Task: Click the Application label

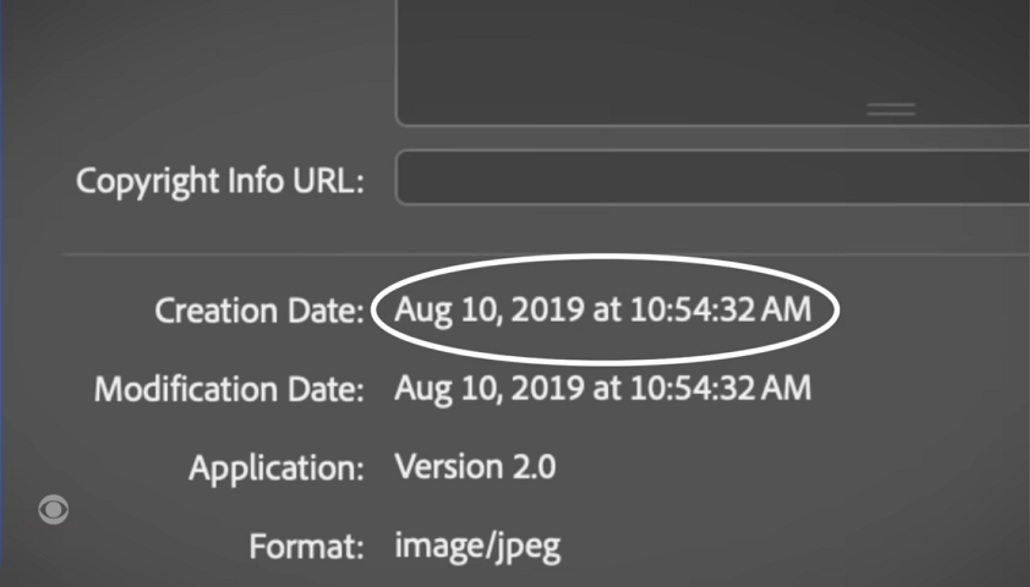Action: [x=276, y=467]
